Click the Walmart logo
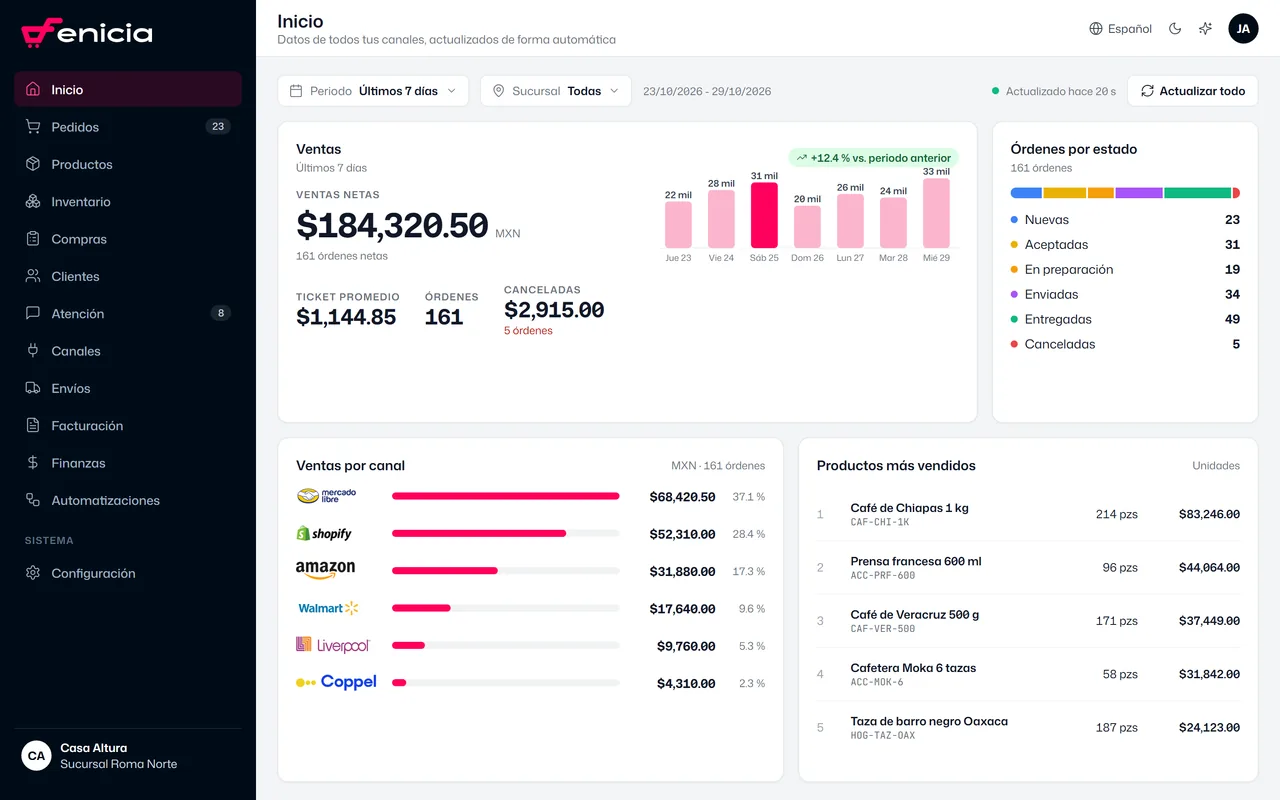 point(328,608)
